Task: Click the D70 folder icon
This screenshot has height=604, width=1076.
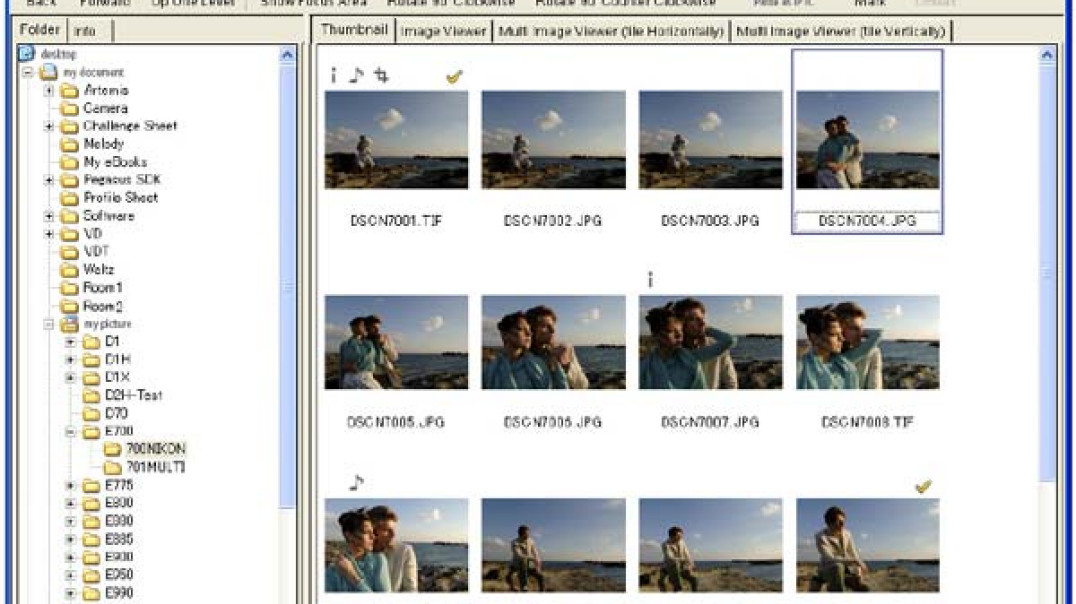Action: [91, 413]
